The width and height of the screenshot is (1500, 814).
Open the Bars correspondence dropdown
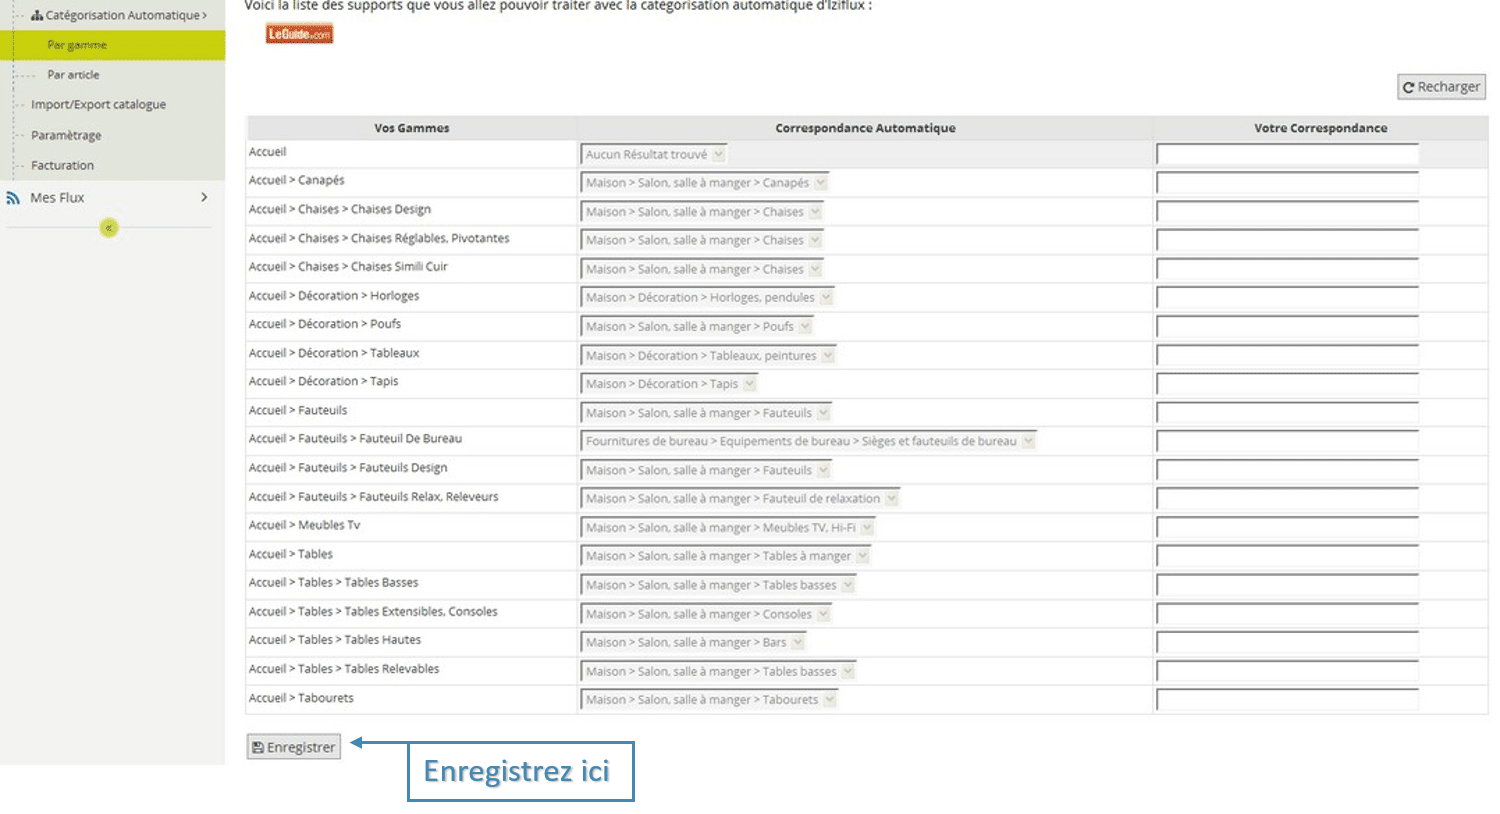coord(693,643)
